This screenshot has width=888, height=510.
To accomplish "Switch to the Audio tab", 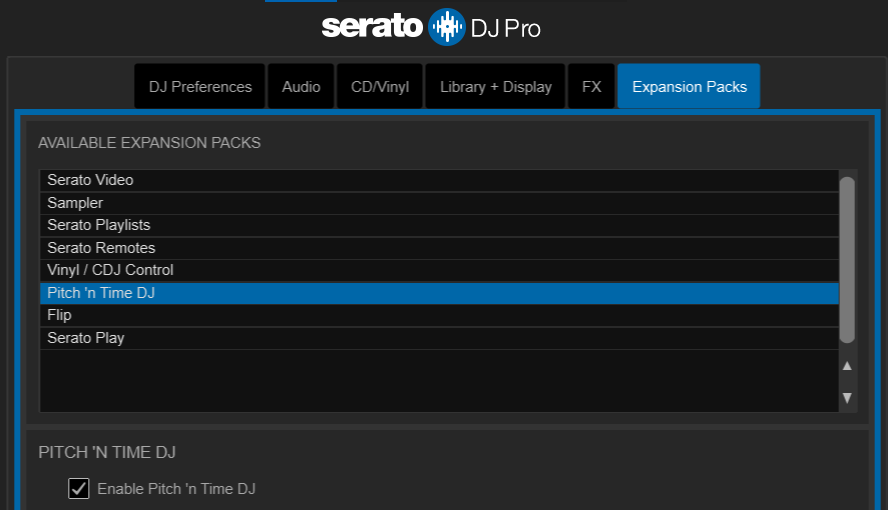I will [x=301, y=86].
